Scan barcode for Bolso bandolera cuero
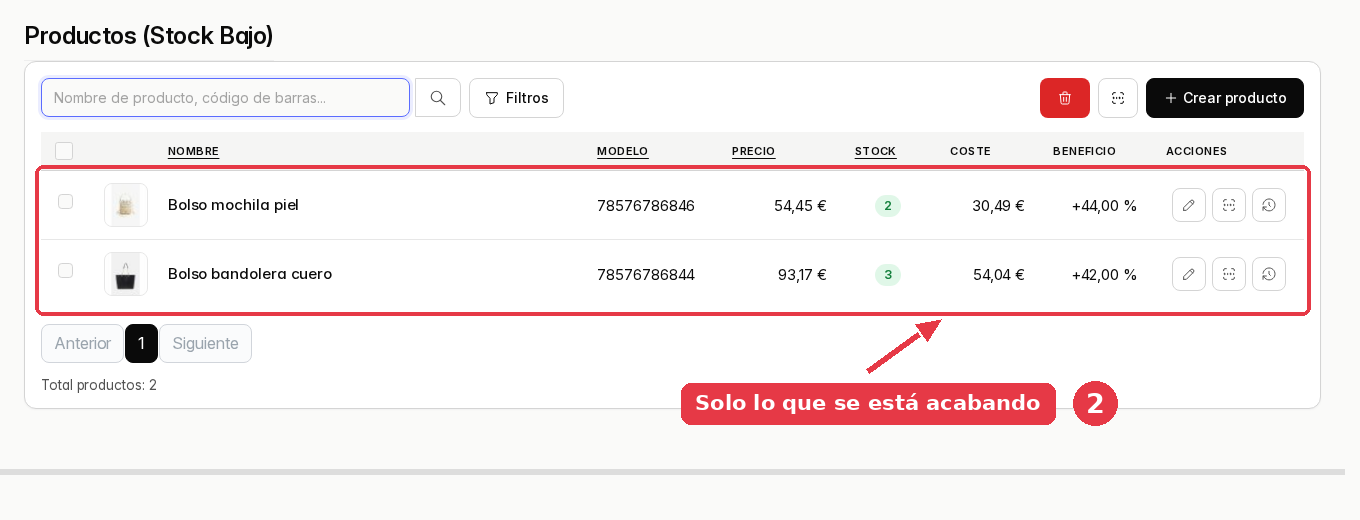The image size is (1360, 520). pos(1229,274)
